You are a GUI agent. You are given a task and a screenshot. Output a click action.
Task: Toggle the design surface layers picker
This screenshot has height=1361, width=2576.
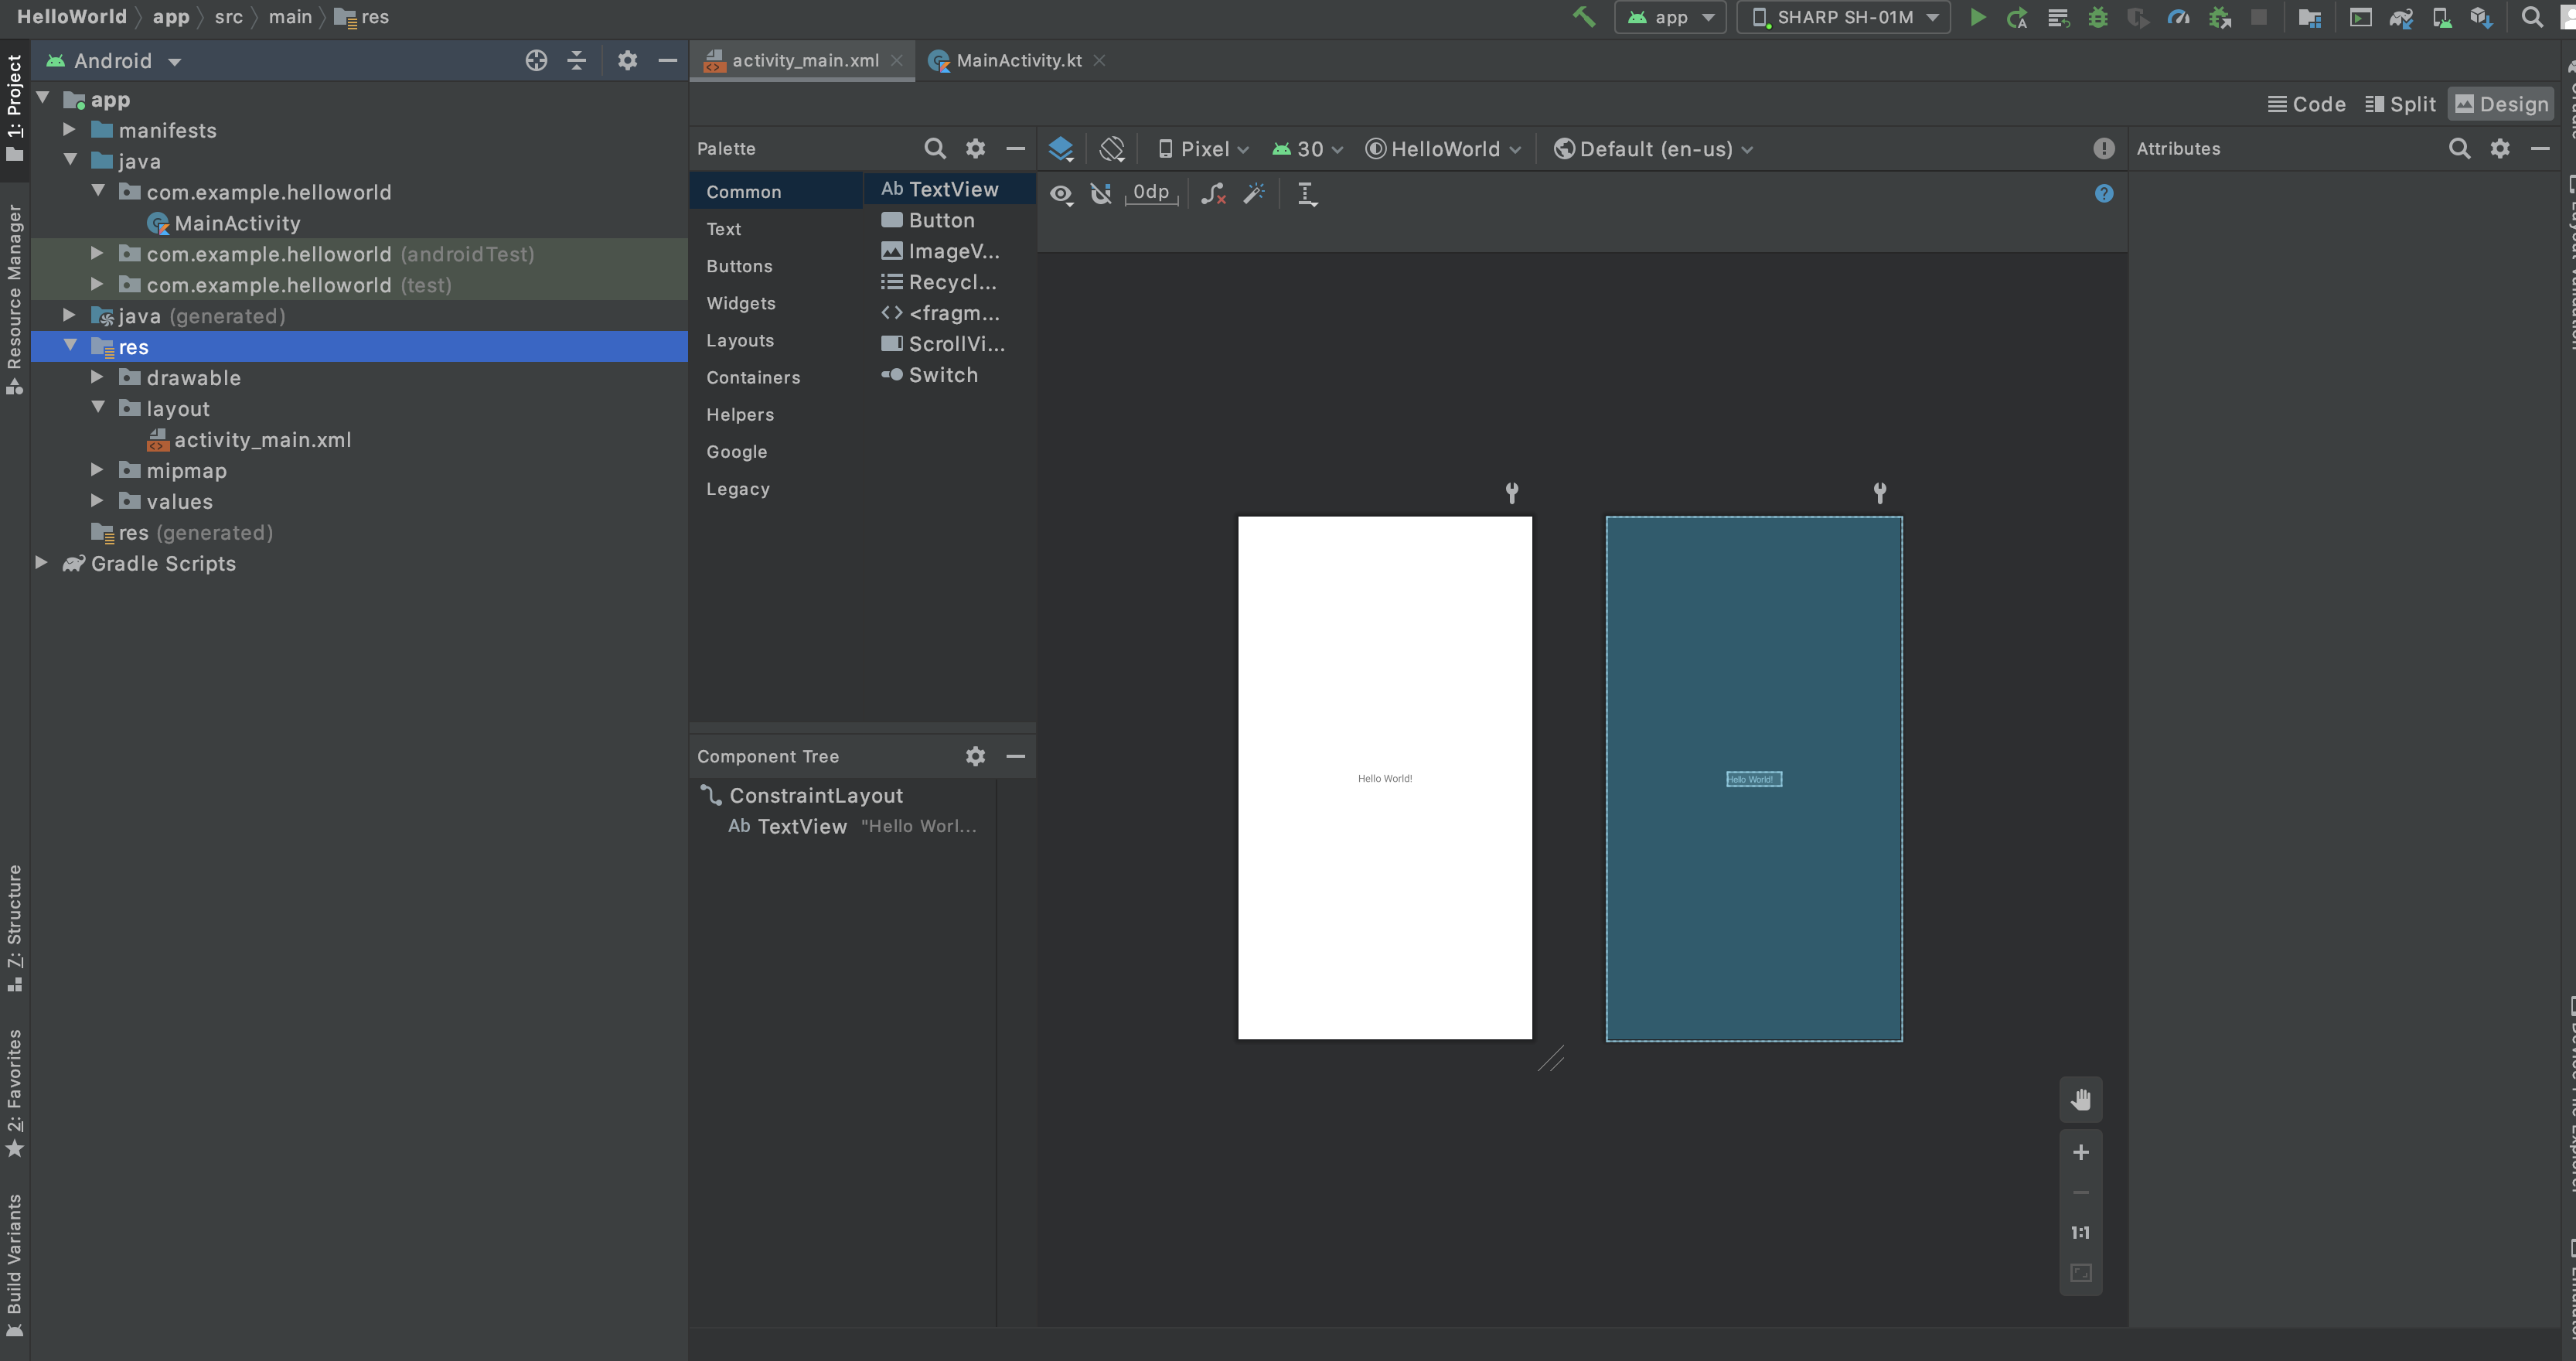pyautogui.click(x=1061, y=148)
